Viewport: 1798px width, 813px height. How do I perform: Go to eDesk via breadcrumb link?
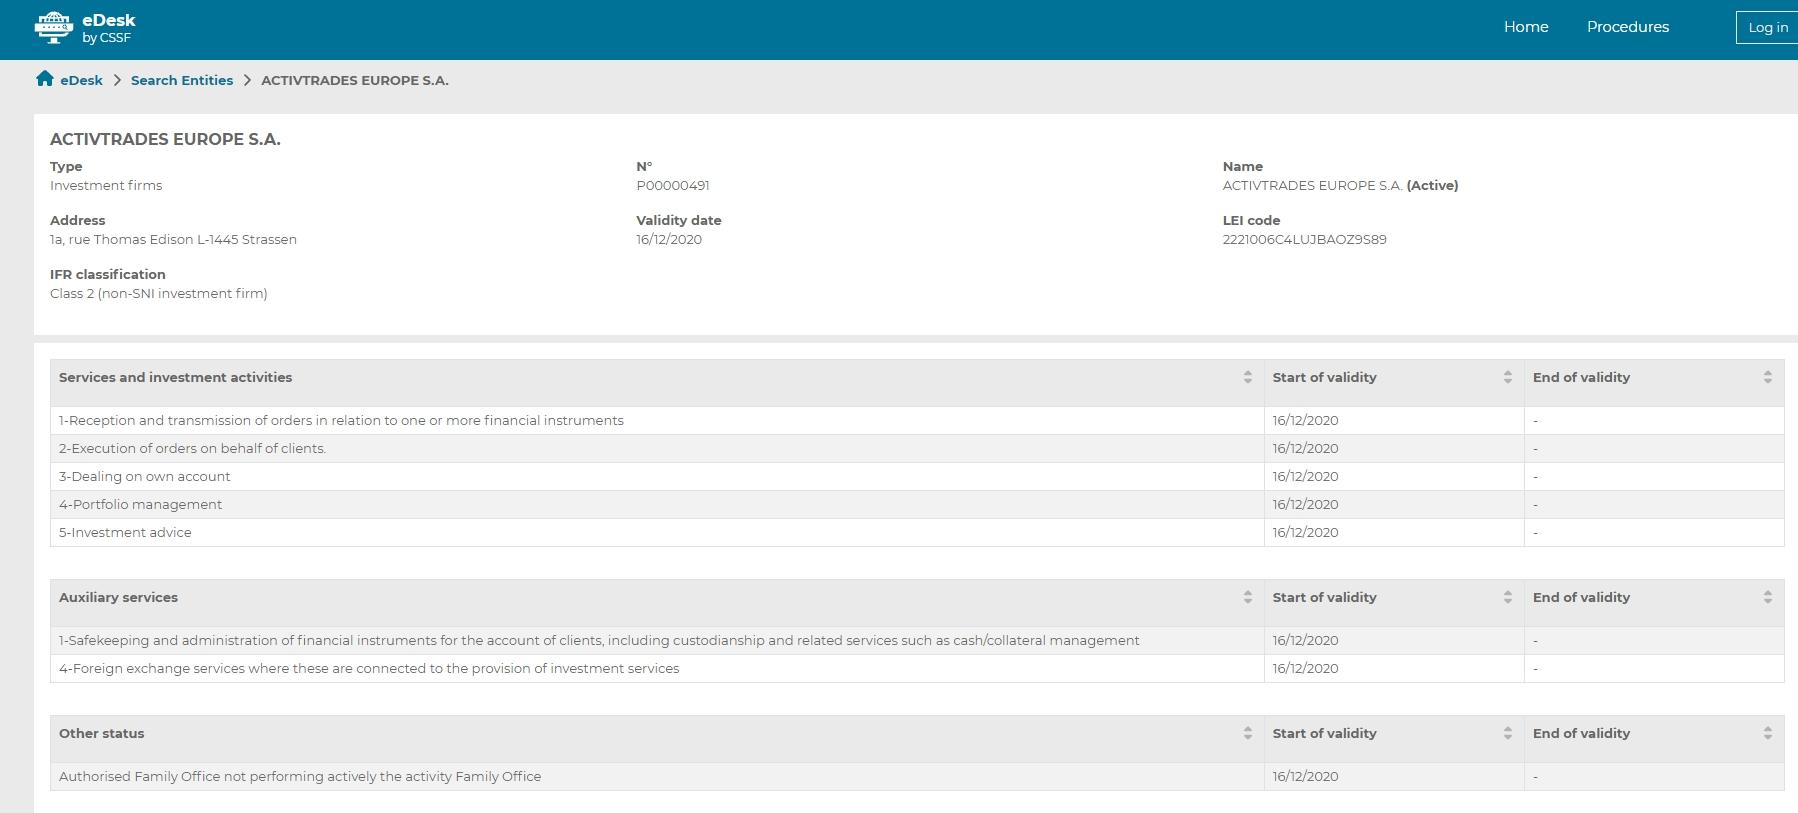point(81,80)
